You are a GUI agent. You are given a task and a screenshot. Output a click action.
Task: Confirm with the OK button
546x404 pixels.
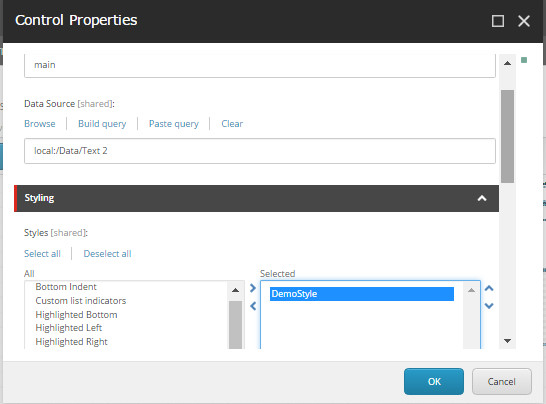point(434,382)
